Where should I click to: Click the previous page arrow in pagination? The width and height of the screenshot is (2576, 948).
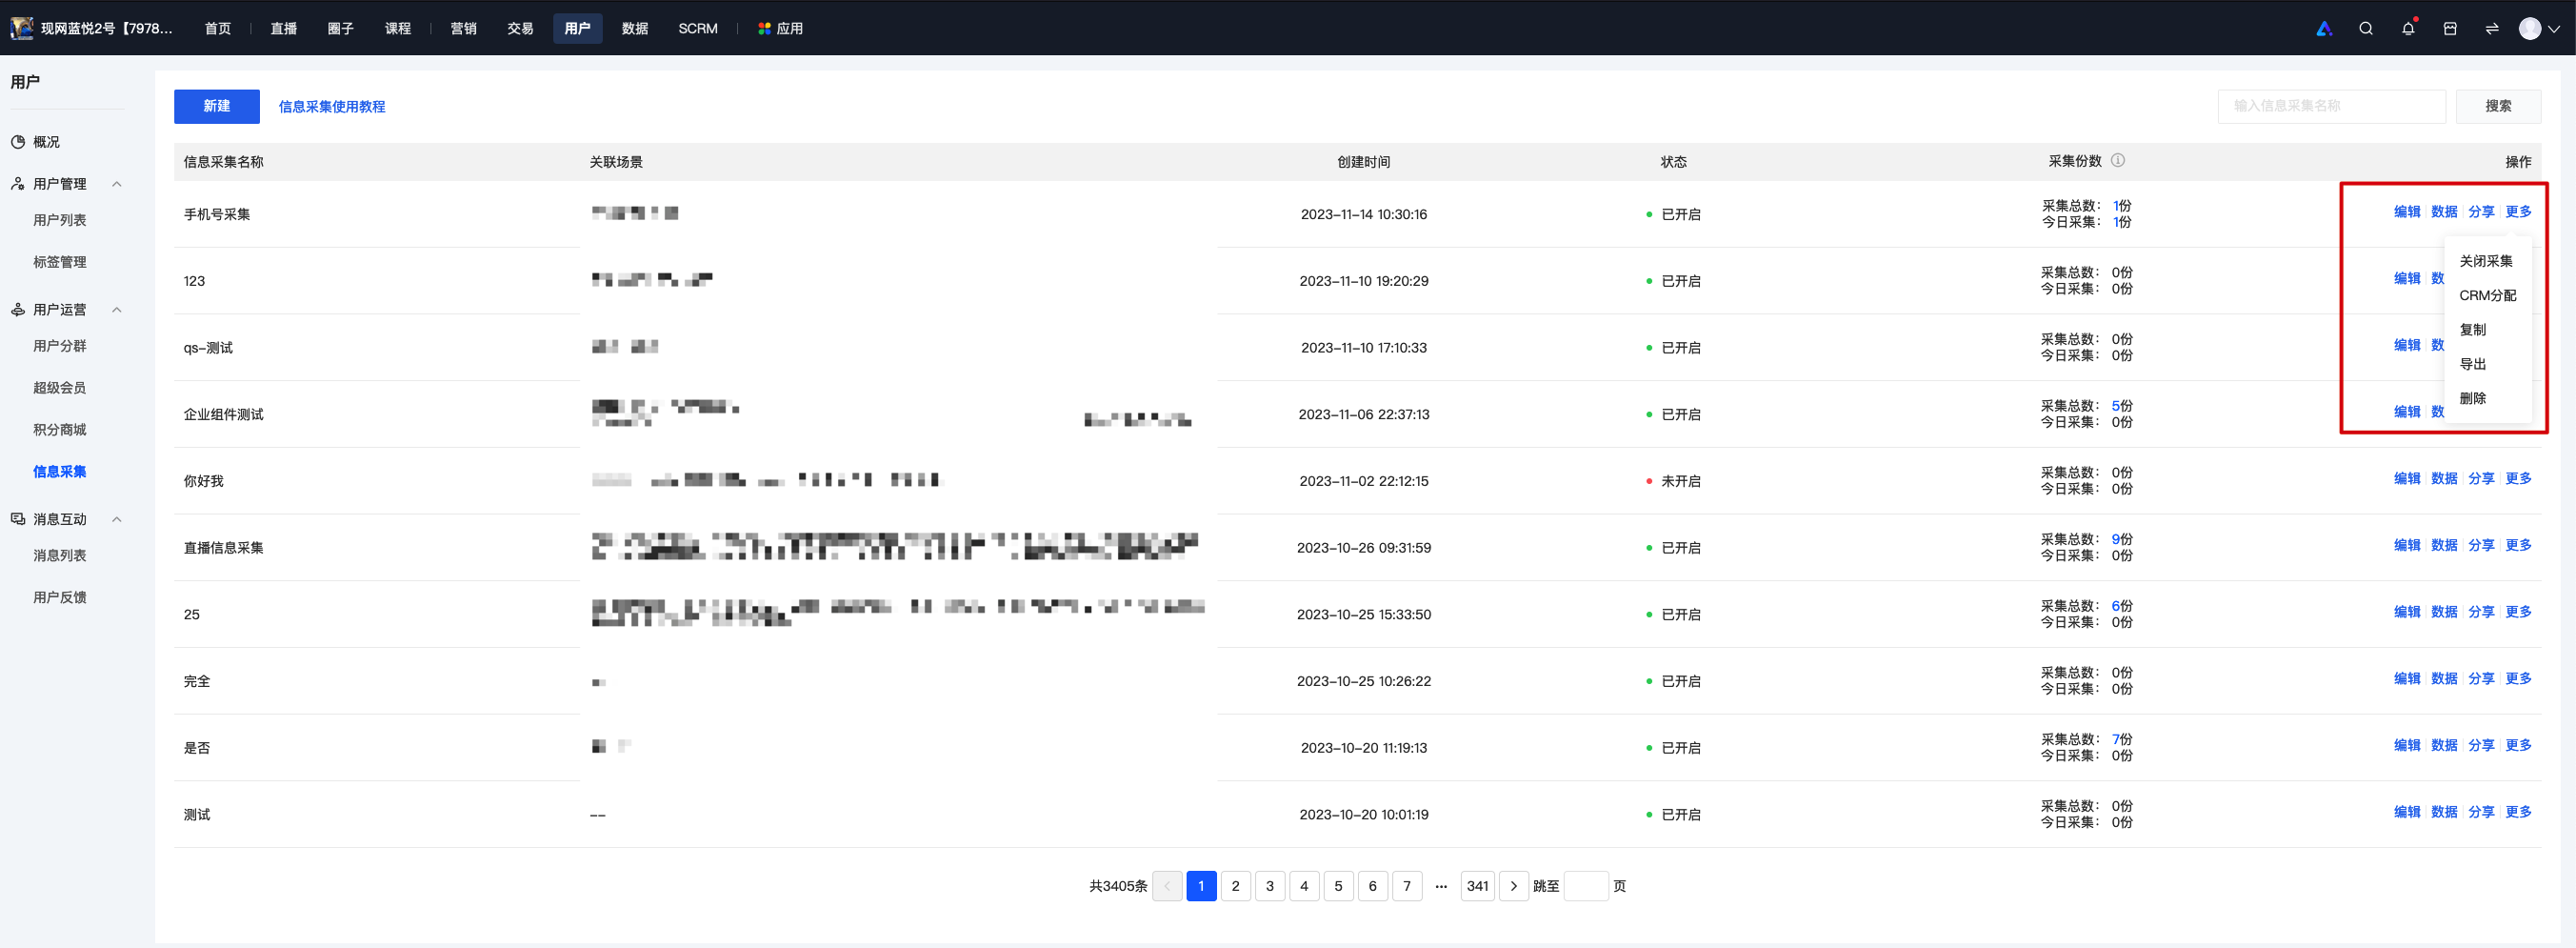pos(1167,886)
